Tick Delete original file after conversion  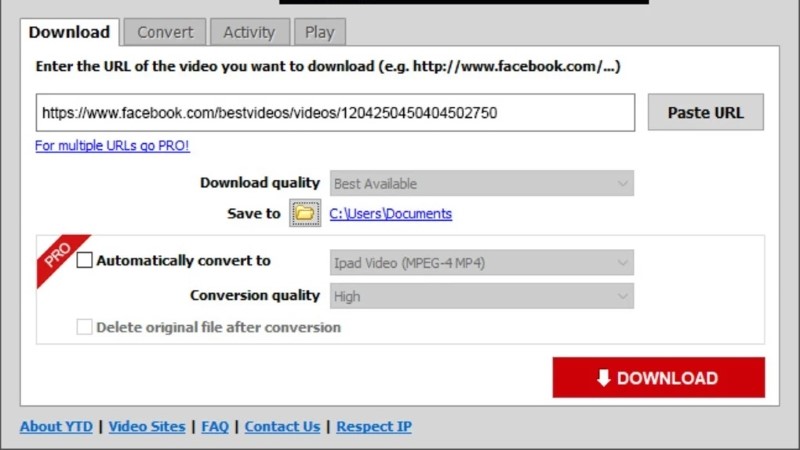pos(84,327)
